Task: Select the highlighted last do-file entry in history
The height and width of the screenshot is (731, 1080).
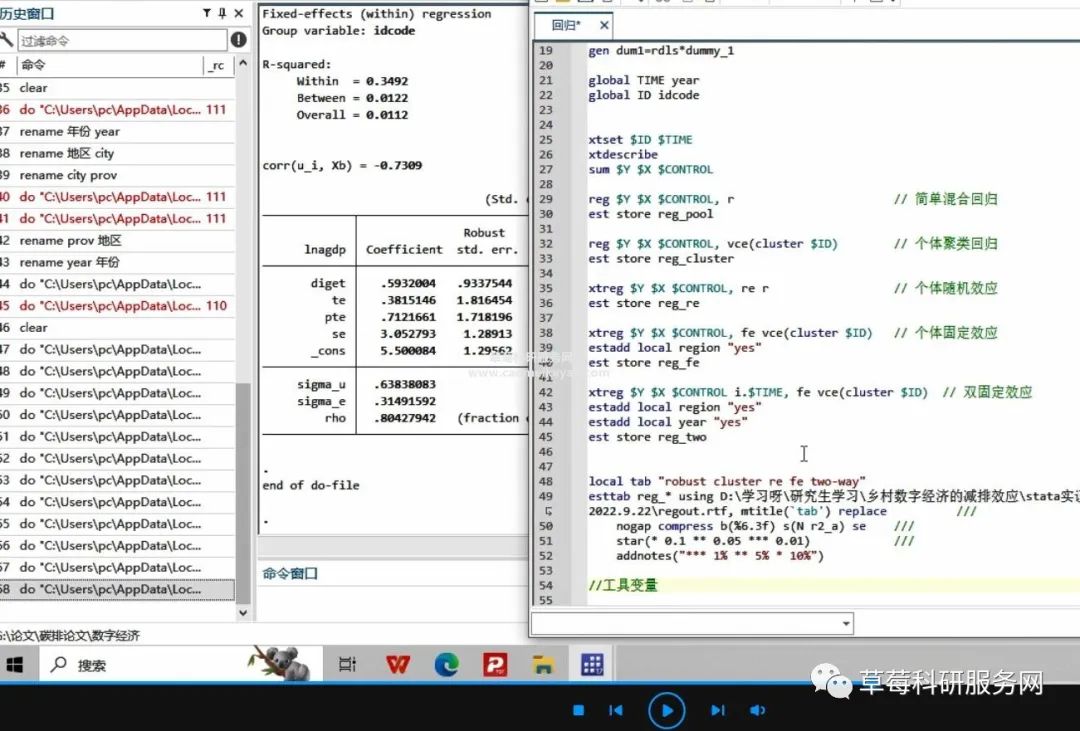Action: 117,590
